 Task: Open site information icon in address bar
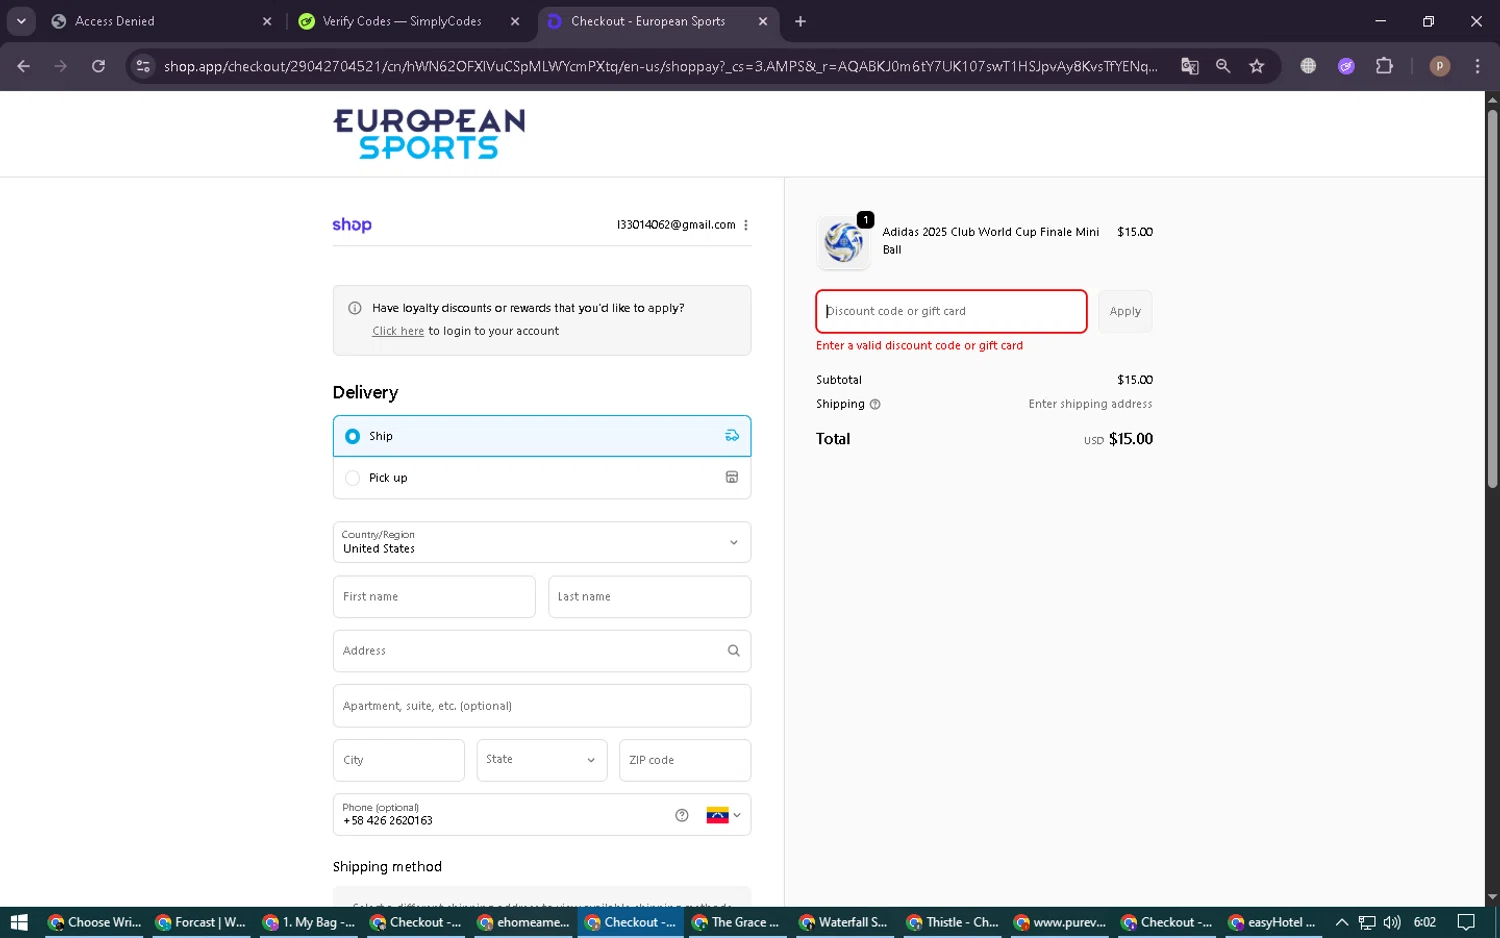[143, 66]
